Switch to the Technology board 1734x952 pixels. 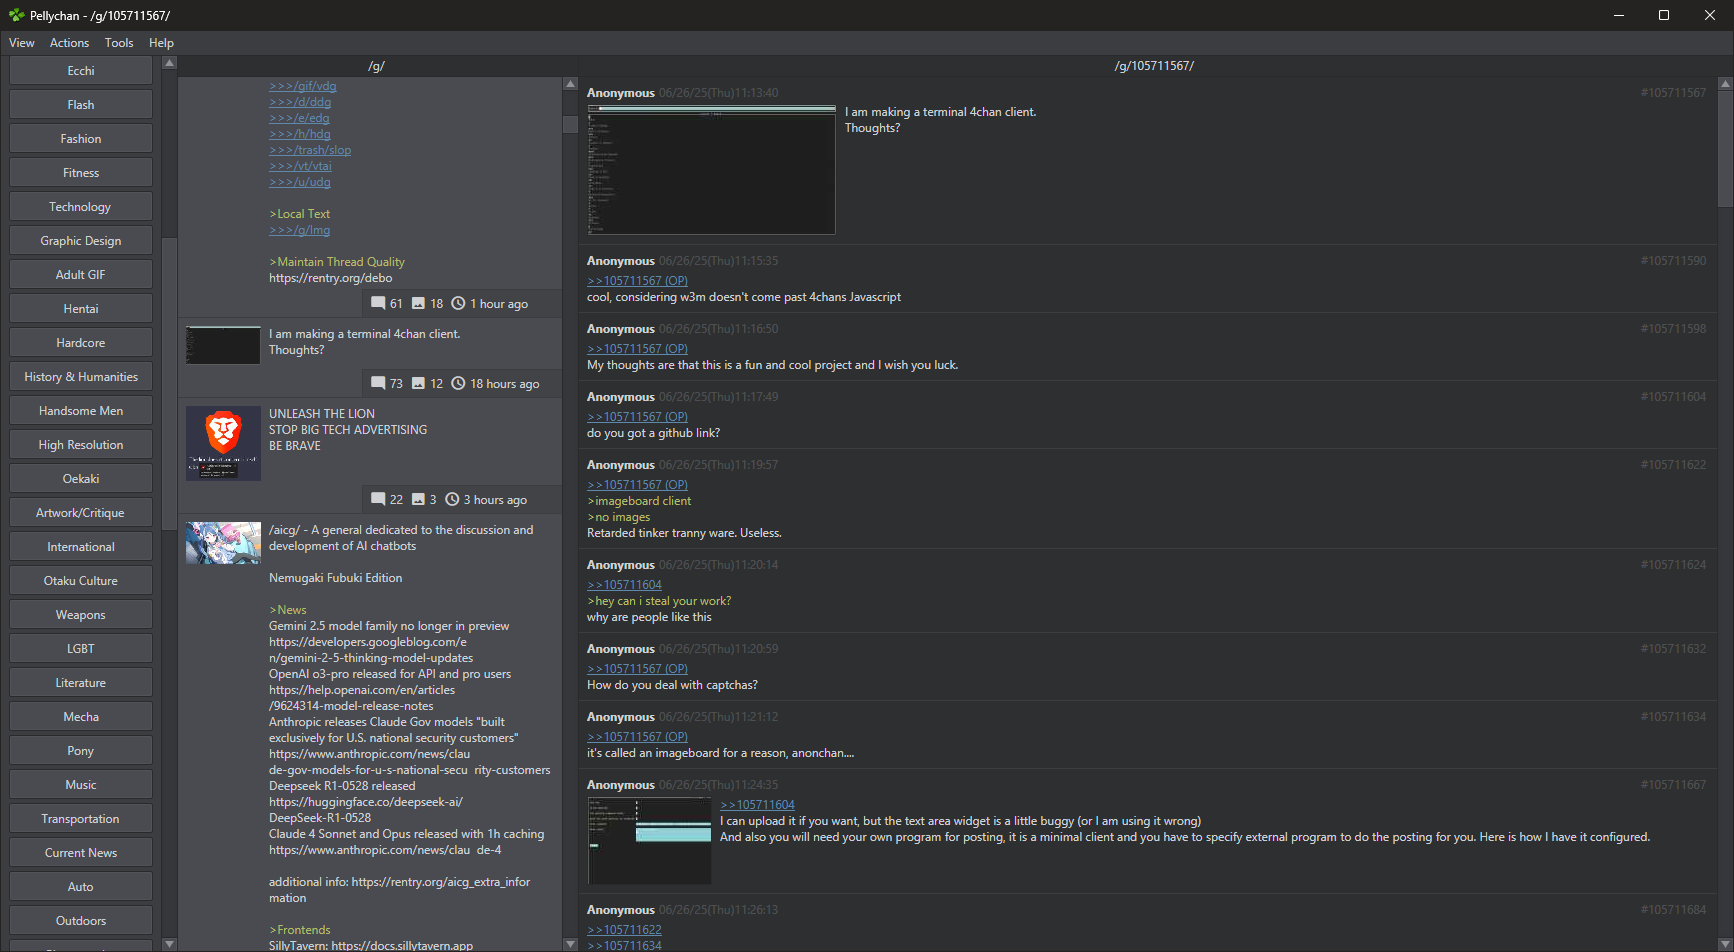[81, 207]
